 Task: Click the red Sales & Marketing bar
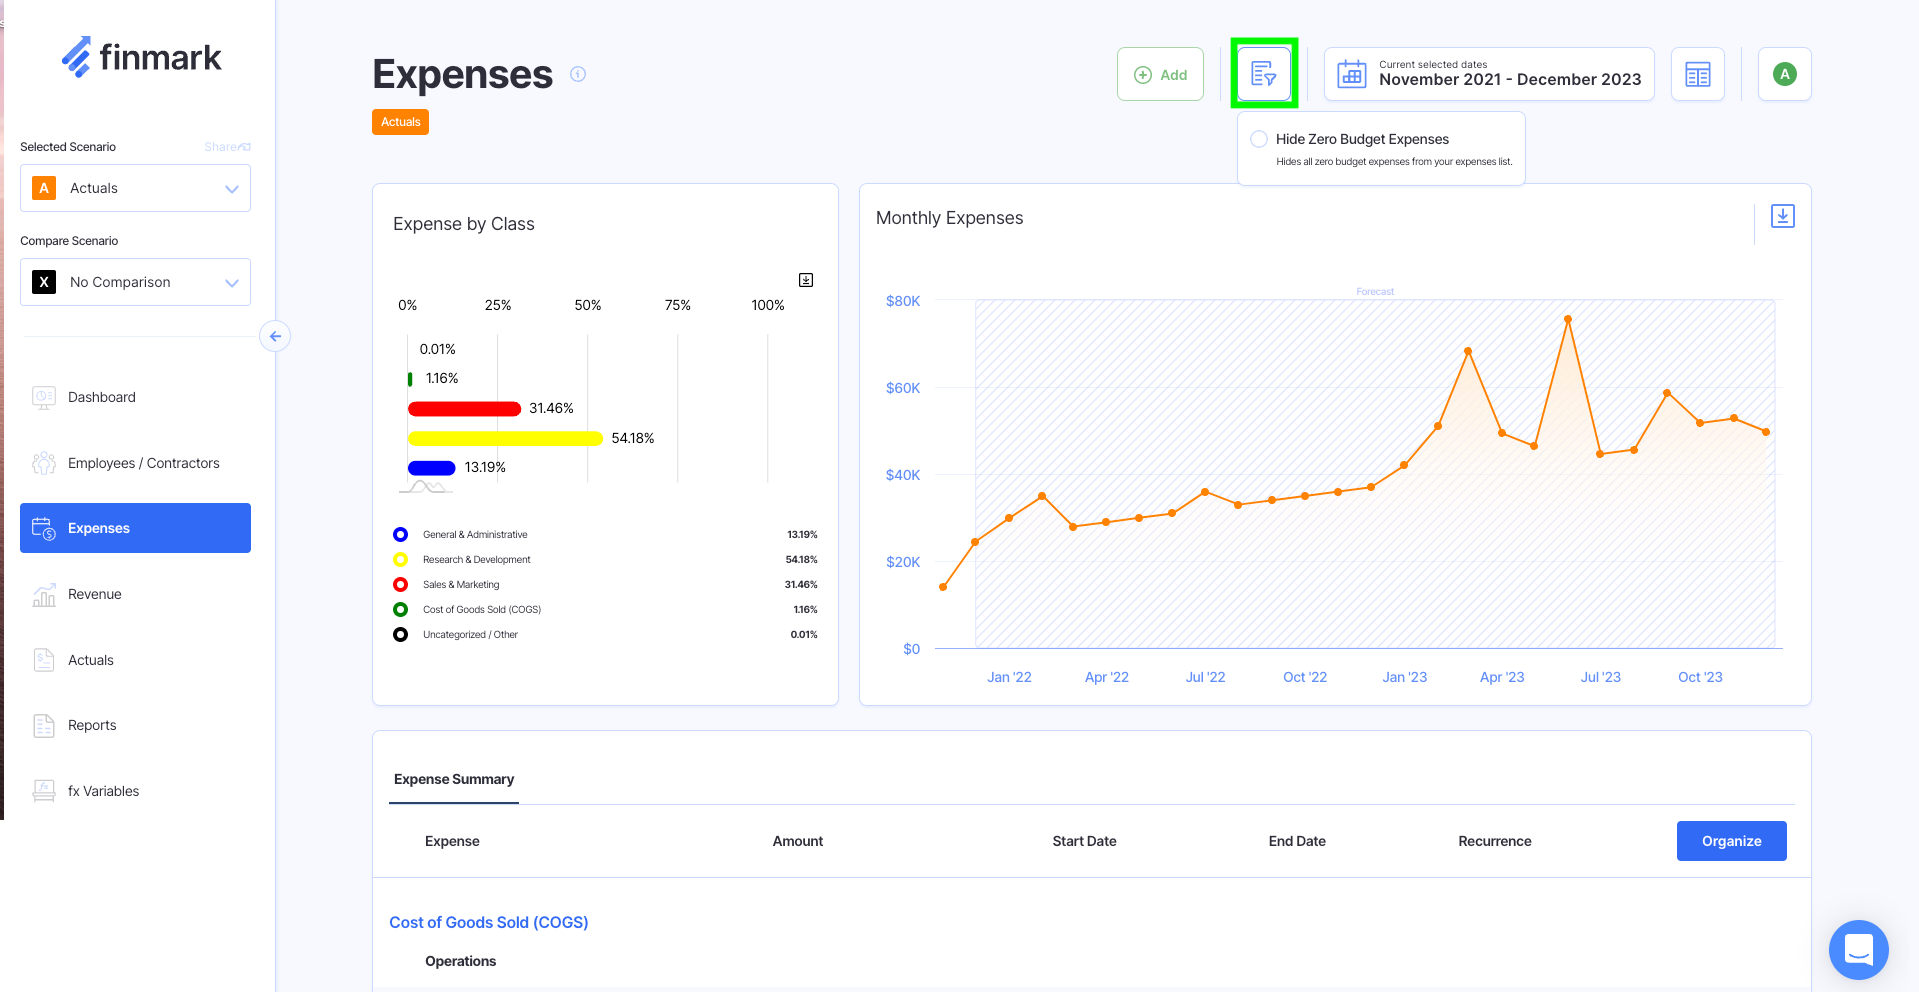(464, 408)
